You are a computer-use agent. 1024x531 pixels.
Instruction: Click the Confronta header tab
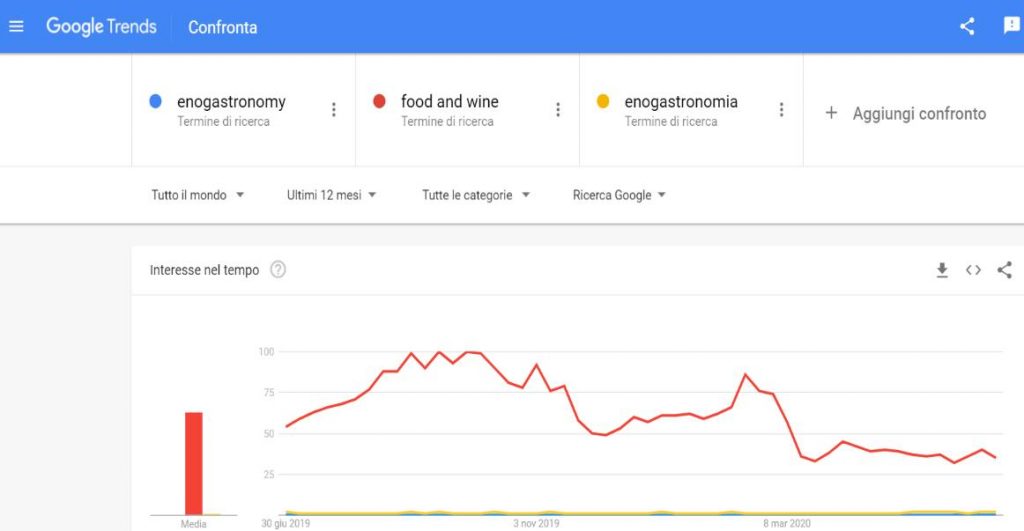[223, 27]
